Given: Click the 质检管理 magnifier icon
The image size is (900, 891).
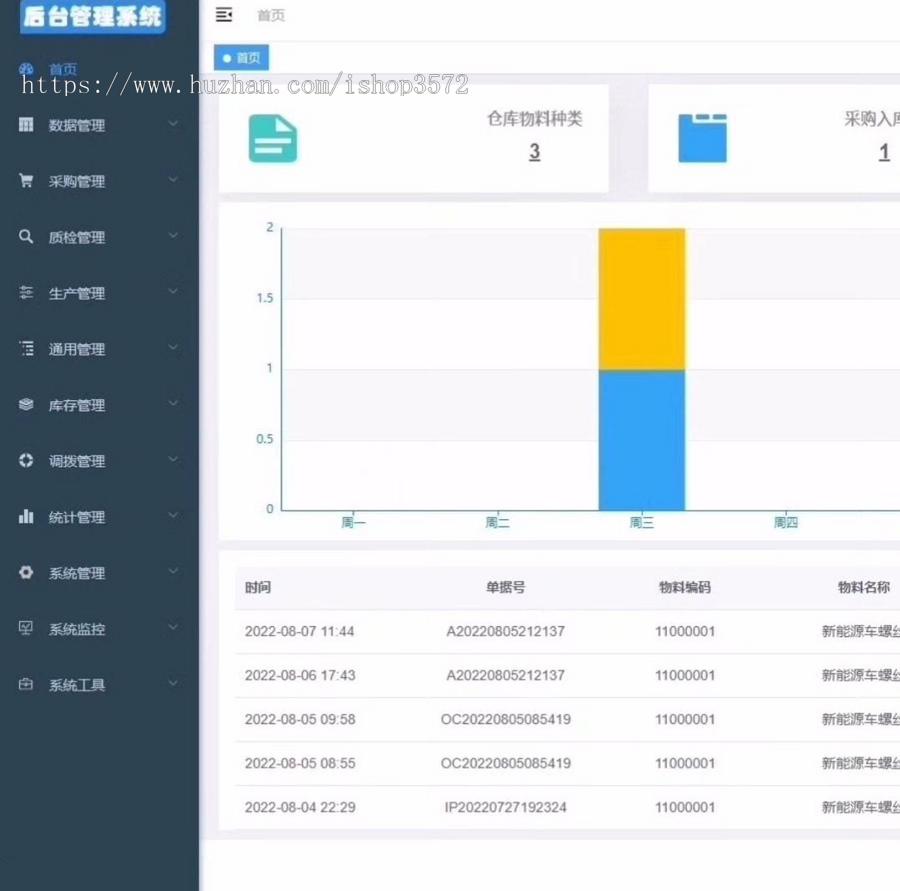Looking at the screenshot, I should click(26, 237).
